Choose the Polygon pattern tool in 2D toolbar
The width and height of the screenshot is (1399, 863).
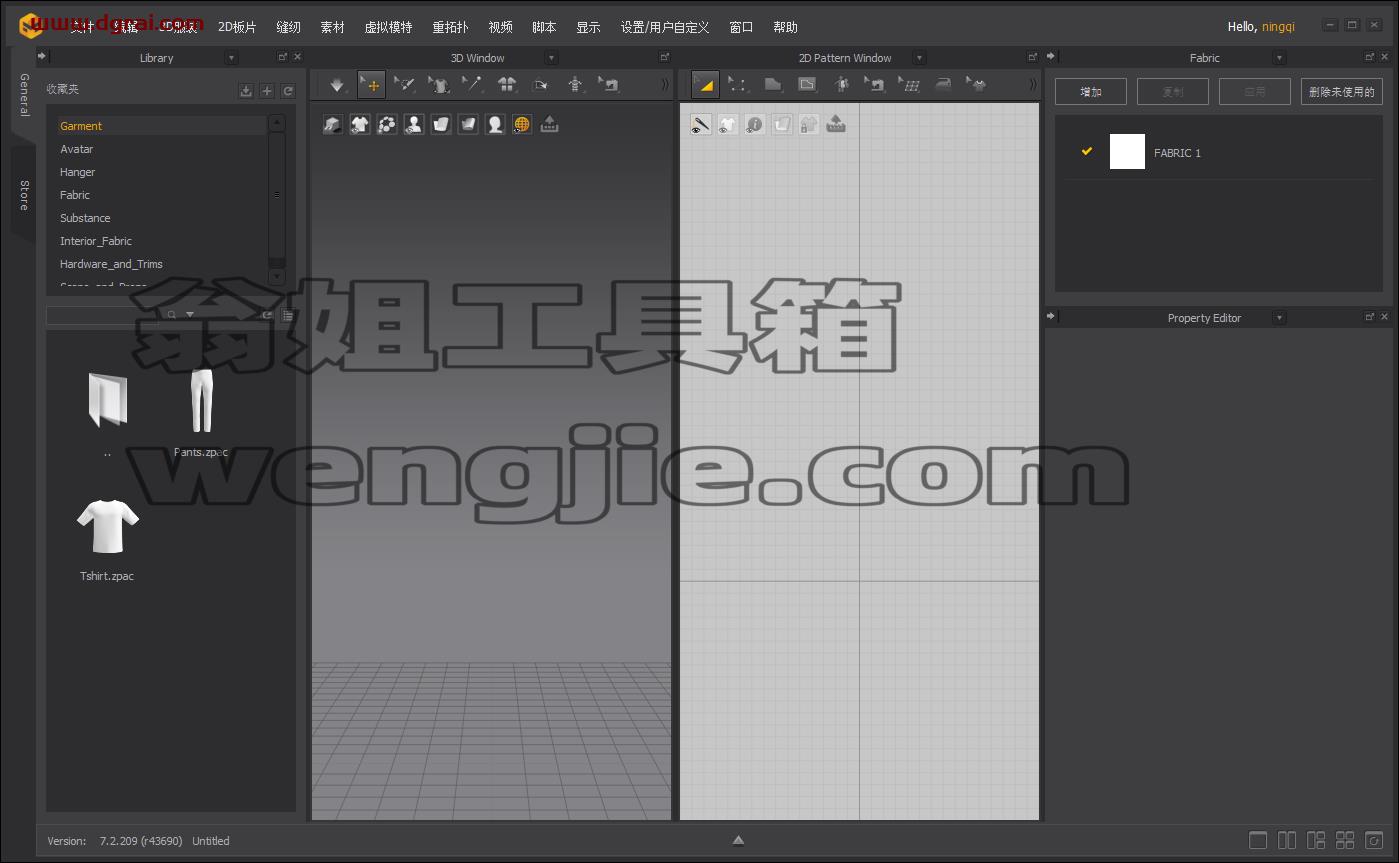point(773,85)
